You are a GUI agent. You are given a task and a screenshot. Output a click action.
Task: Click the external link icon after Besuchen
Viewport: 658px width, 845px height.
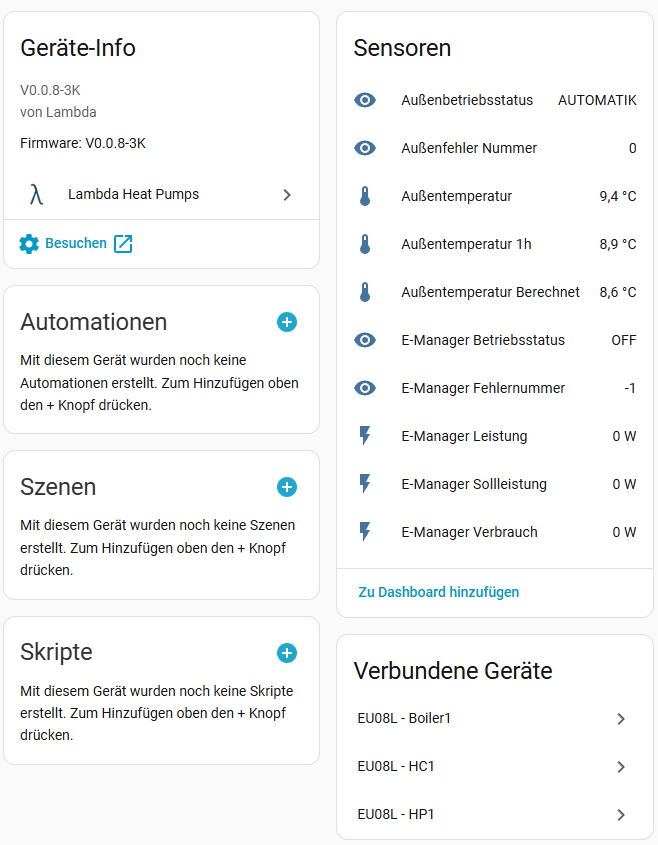123,243
